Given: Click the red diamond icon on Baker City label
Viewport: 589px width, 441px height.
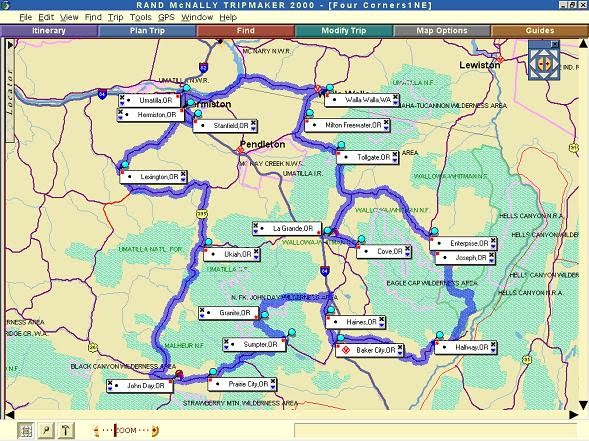Looking at the screenshot, I should click(x=346, y=350).
